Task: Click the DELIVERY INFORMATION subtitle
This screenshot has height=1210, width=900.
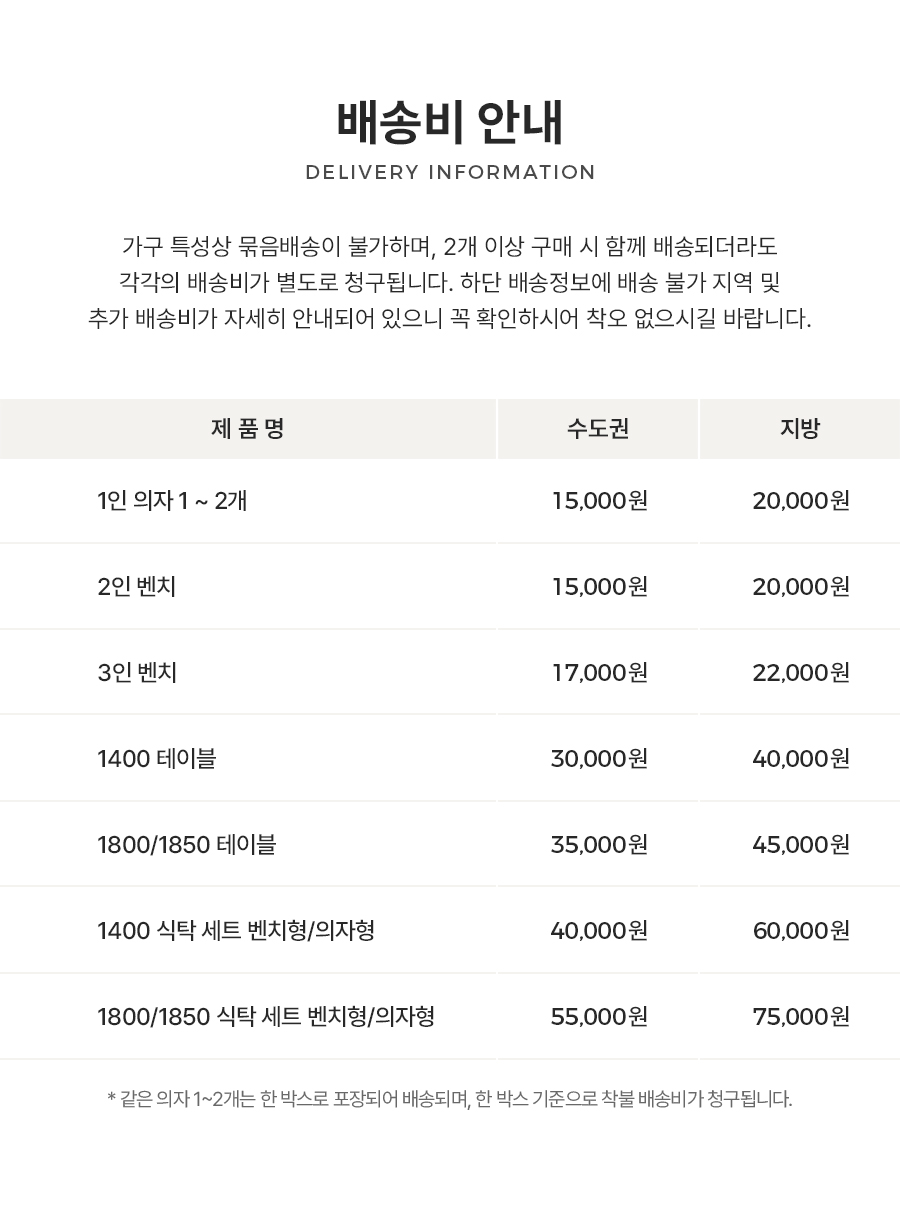Action: pos(450,172)
